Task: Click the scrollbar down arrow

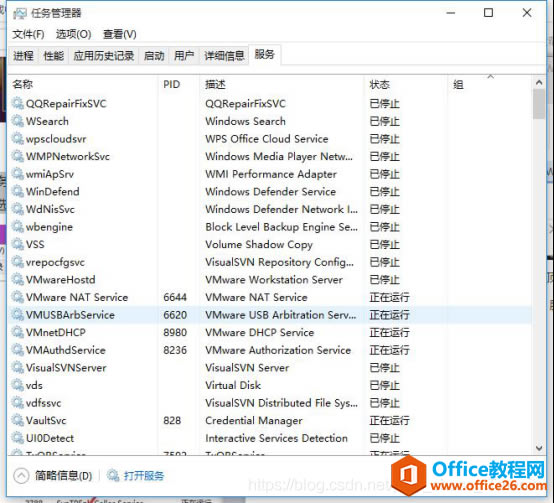Action: [x=539, y=448]
